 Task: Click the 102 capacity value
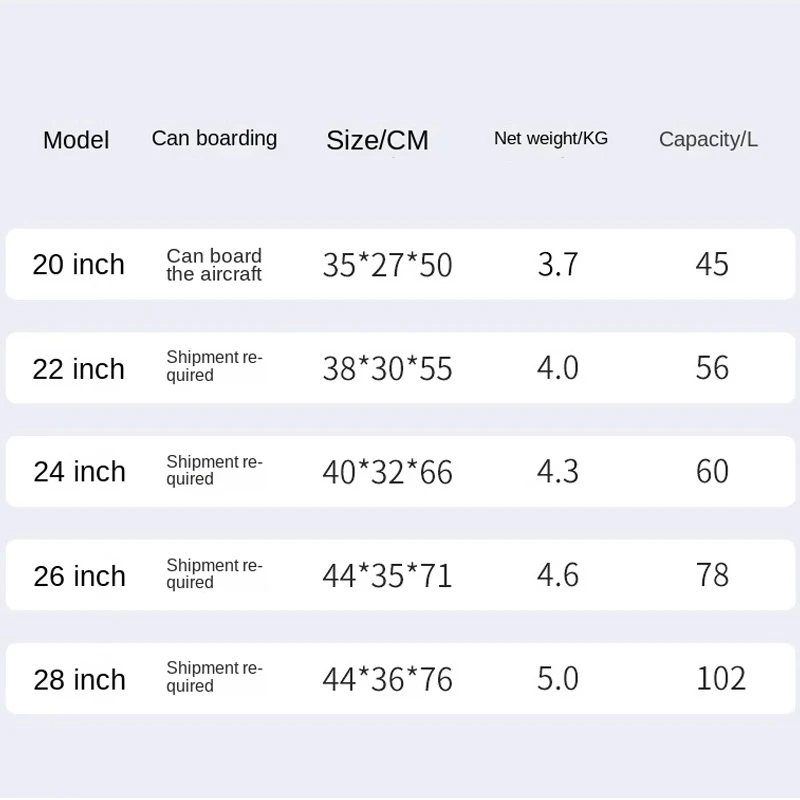point(721,679)
